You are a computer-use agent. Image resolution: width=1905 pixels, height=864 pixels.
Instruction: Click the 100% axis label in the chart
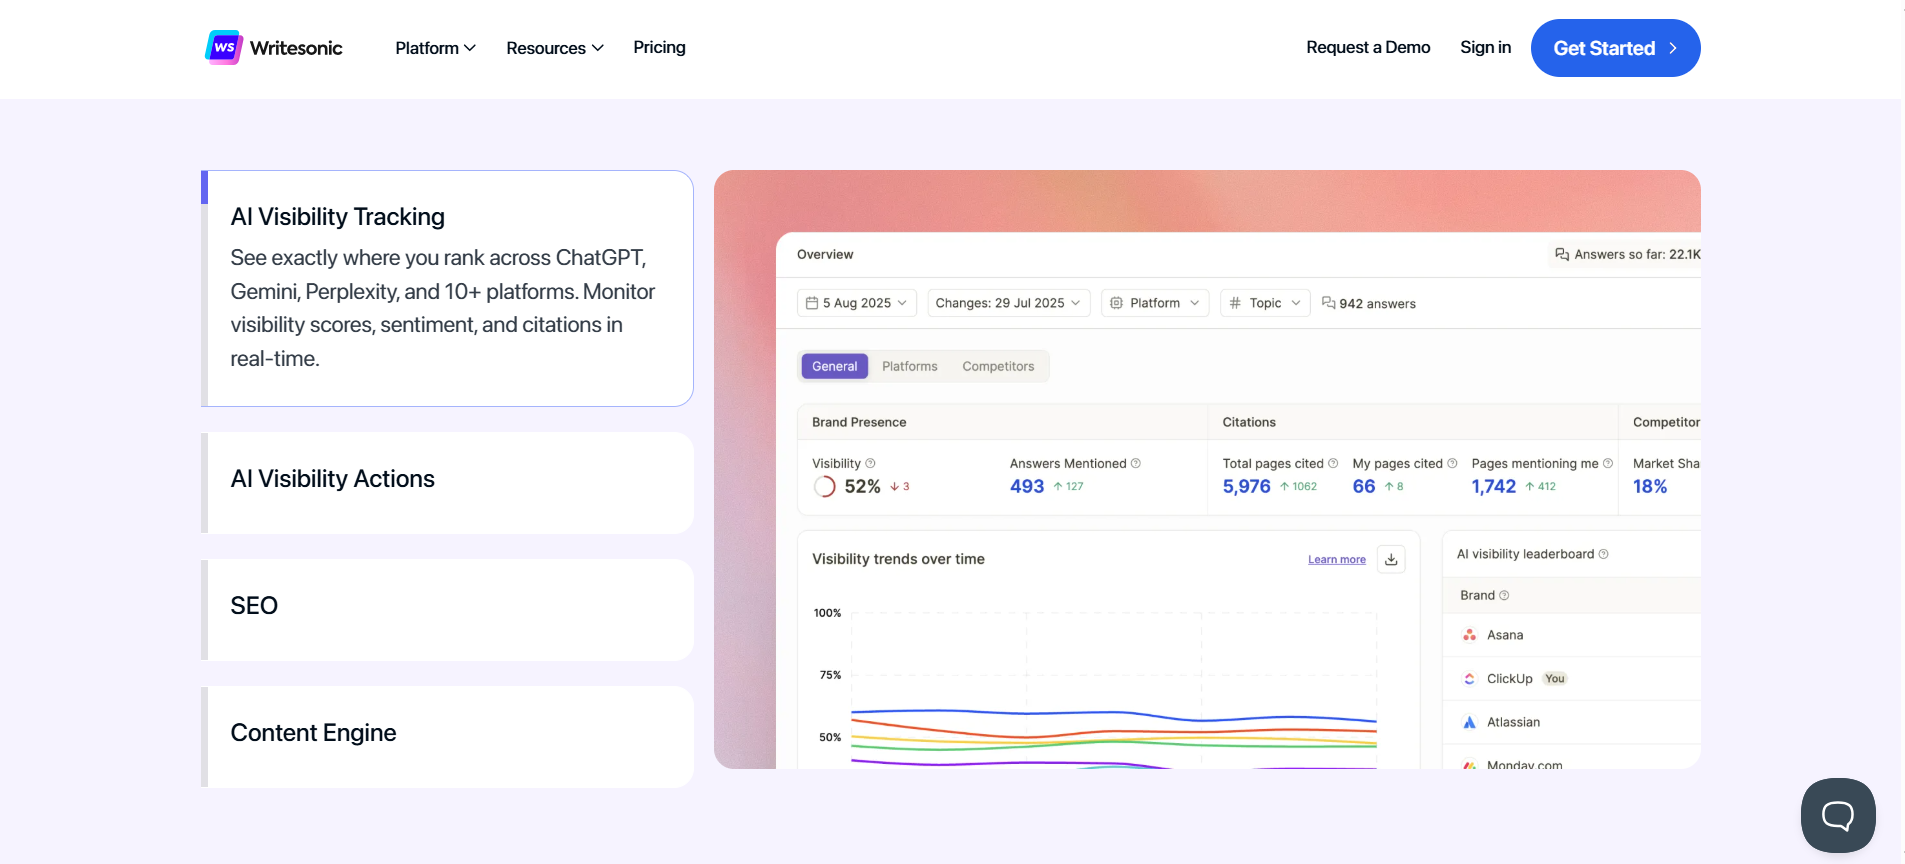click(x=827, y=613)
